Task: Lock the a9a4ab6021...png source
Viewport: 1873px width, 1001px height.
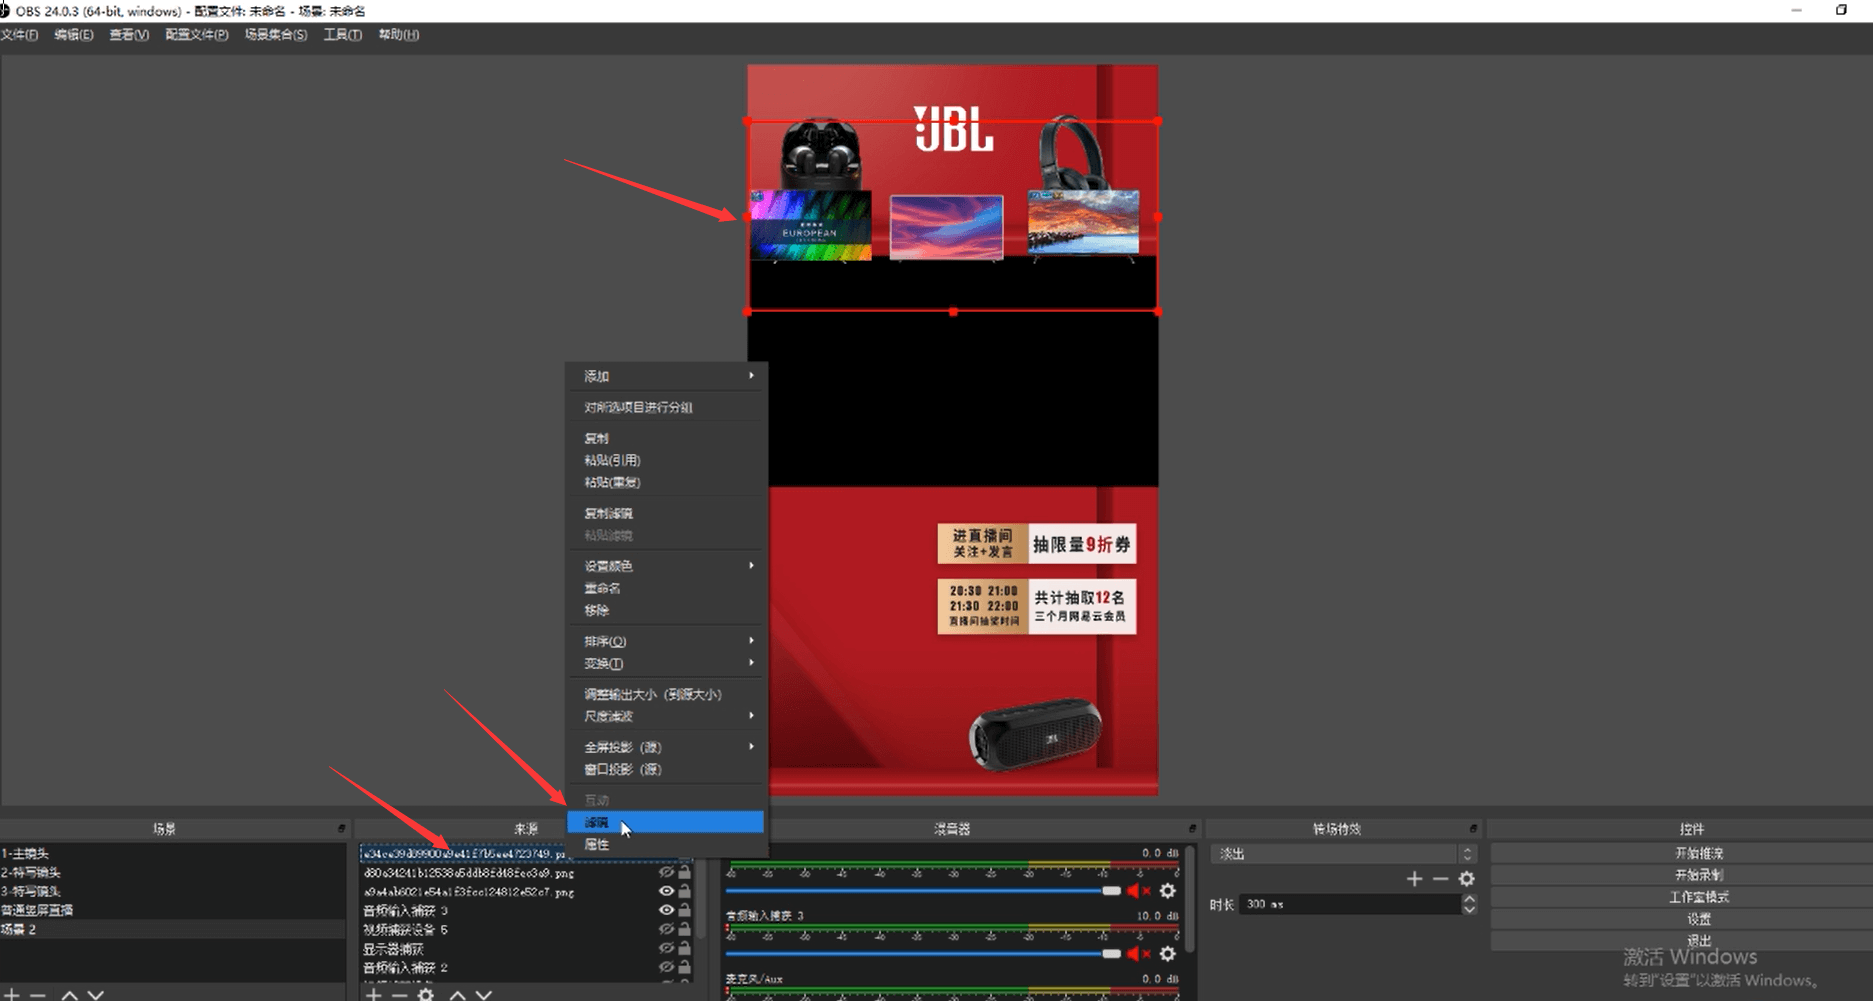Action: tap(684, 891)
